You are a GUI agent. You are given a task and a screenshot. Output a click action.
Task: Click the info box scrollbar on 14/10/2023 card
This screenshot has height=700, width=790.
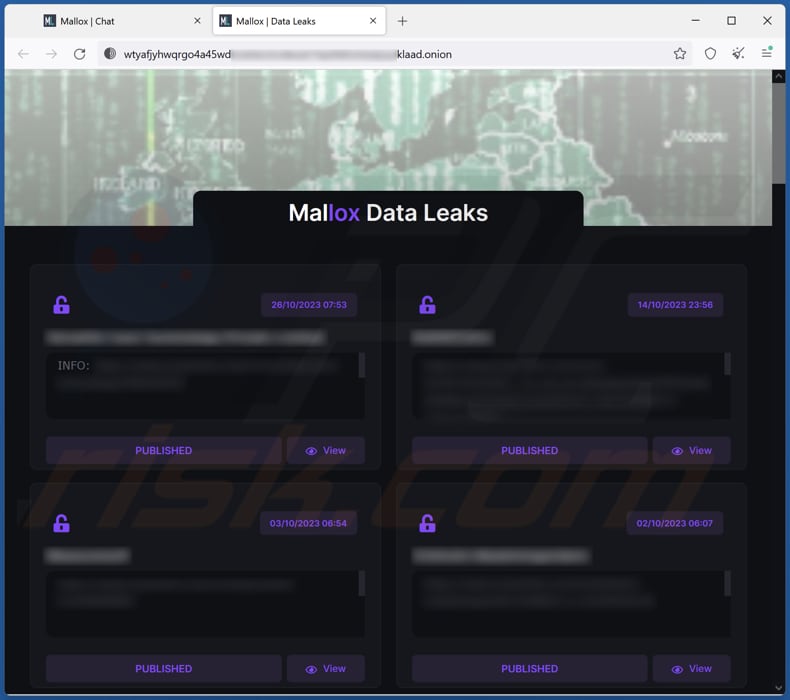728,364
